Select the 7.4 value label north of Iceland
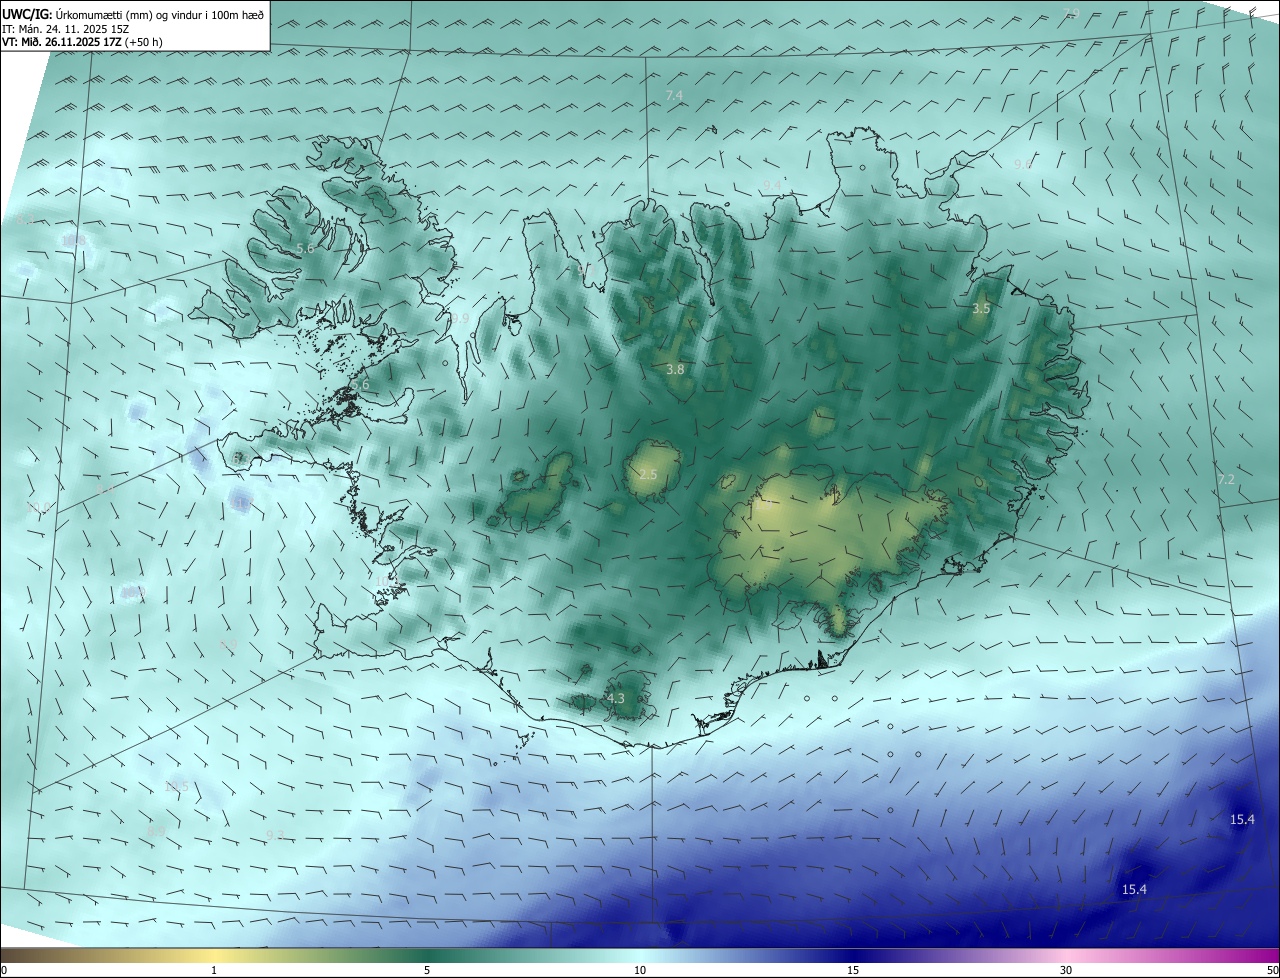Screen dimensions: 1280x978 pos(674,95)
